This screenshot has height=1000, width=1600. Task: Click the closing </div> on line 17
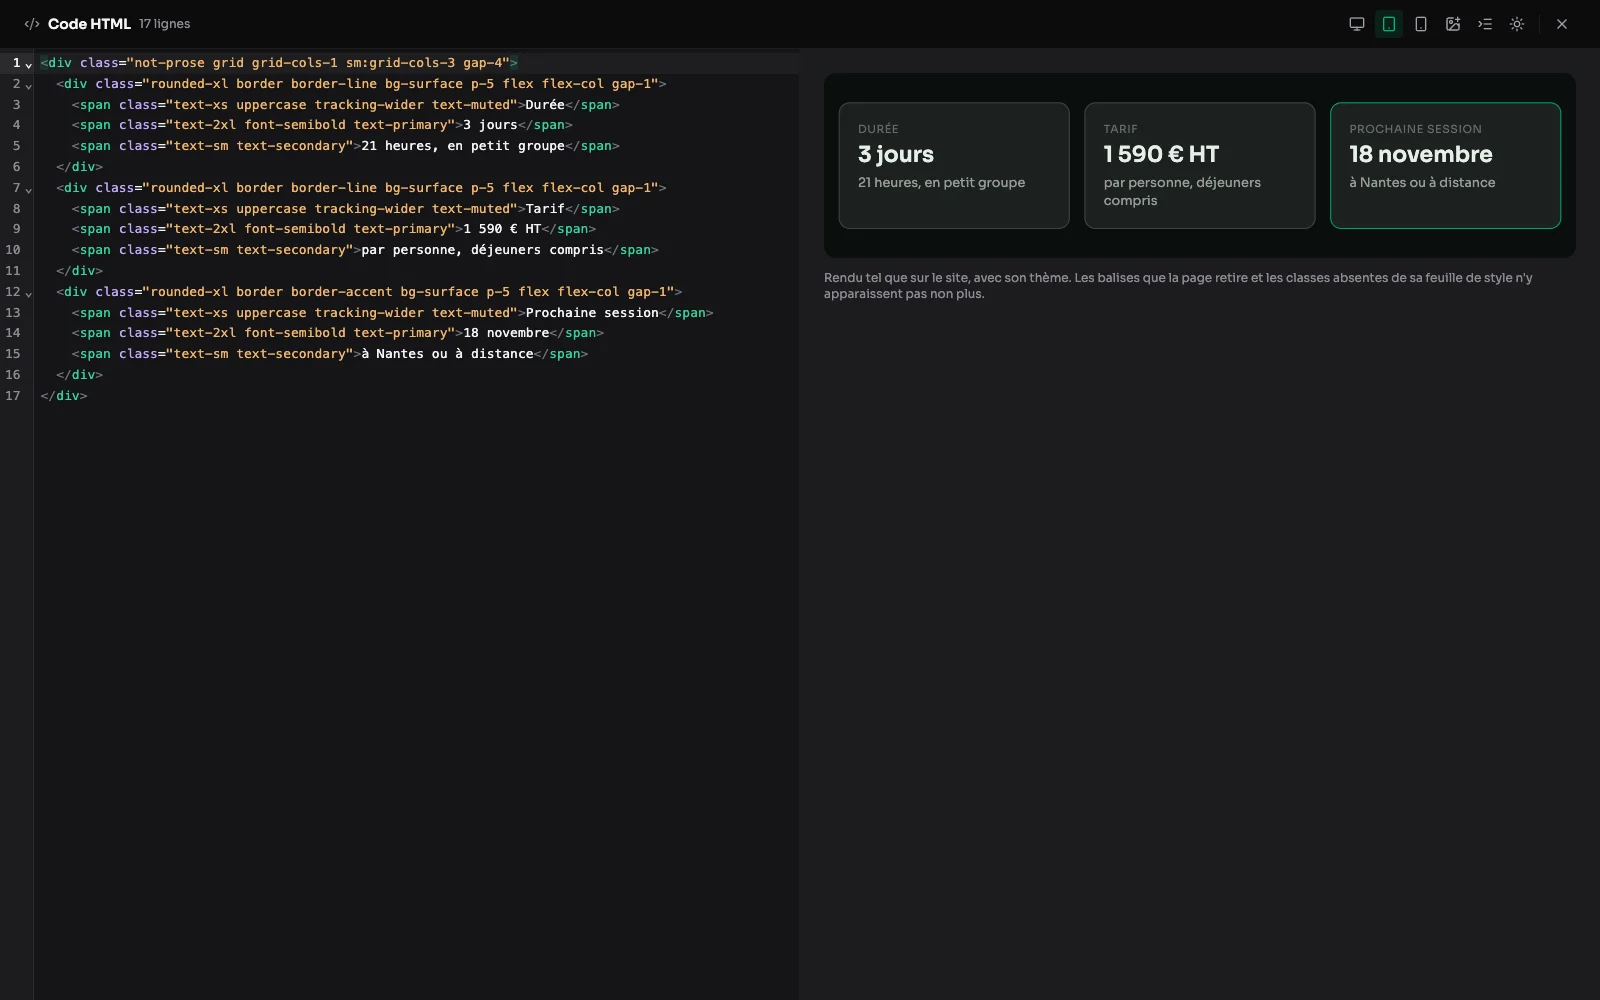coord(64,396)
